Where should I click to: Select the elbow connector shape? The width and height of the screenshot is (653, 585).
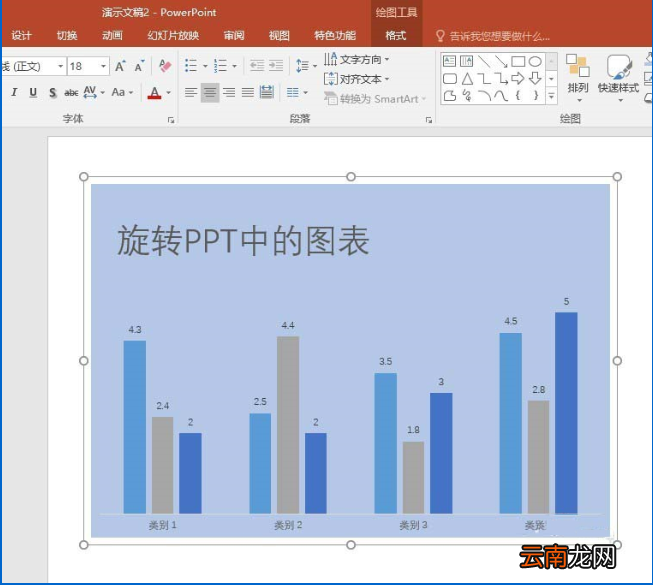(484, 78)
